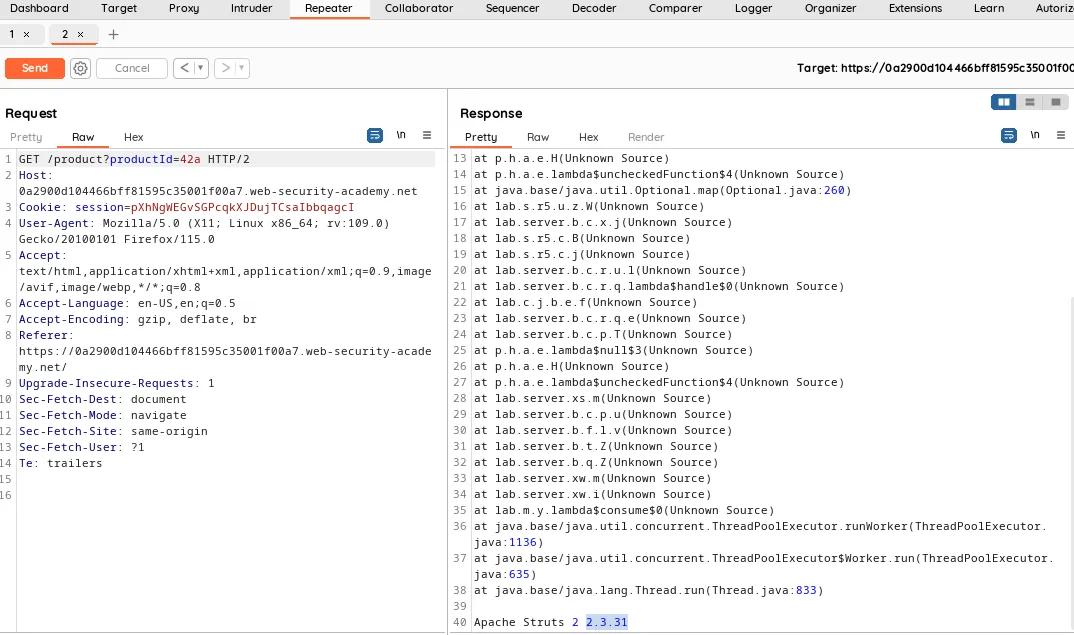The height and width of the screenshot is (635, 1074).
Task: Click the Accept-Encoding header line
Action: click(138, 319)
